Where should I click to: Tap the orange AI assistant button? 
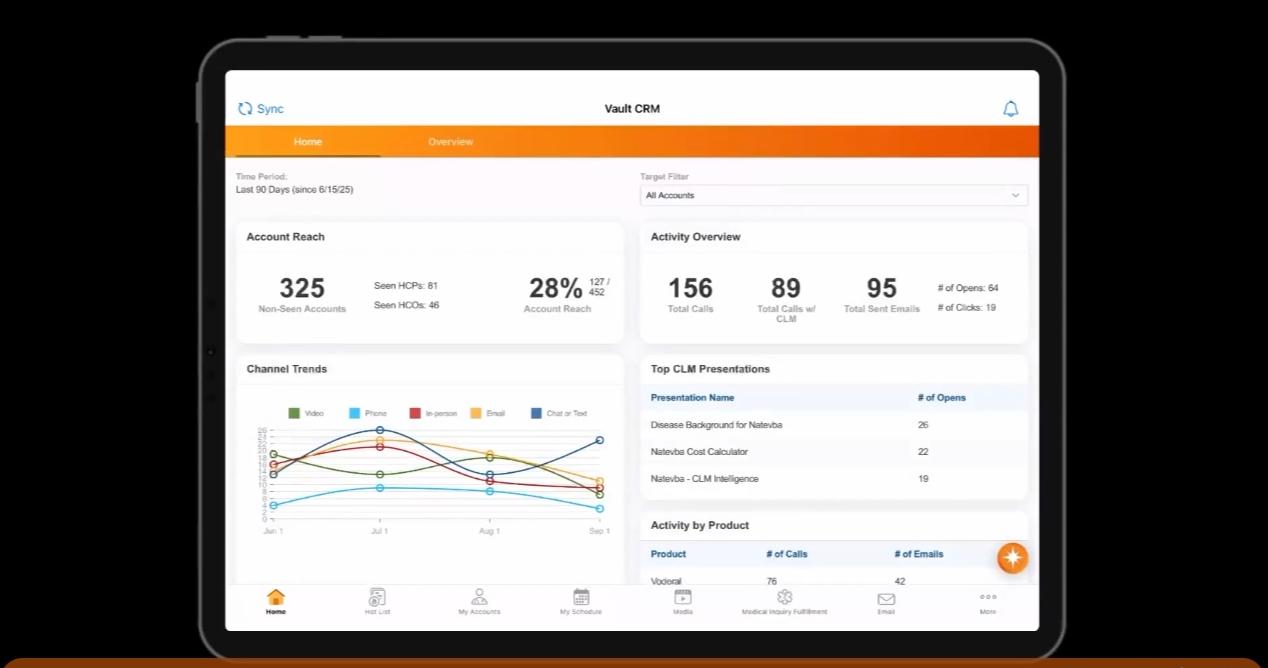[1012, 557]
